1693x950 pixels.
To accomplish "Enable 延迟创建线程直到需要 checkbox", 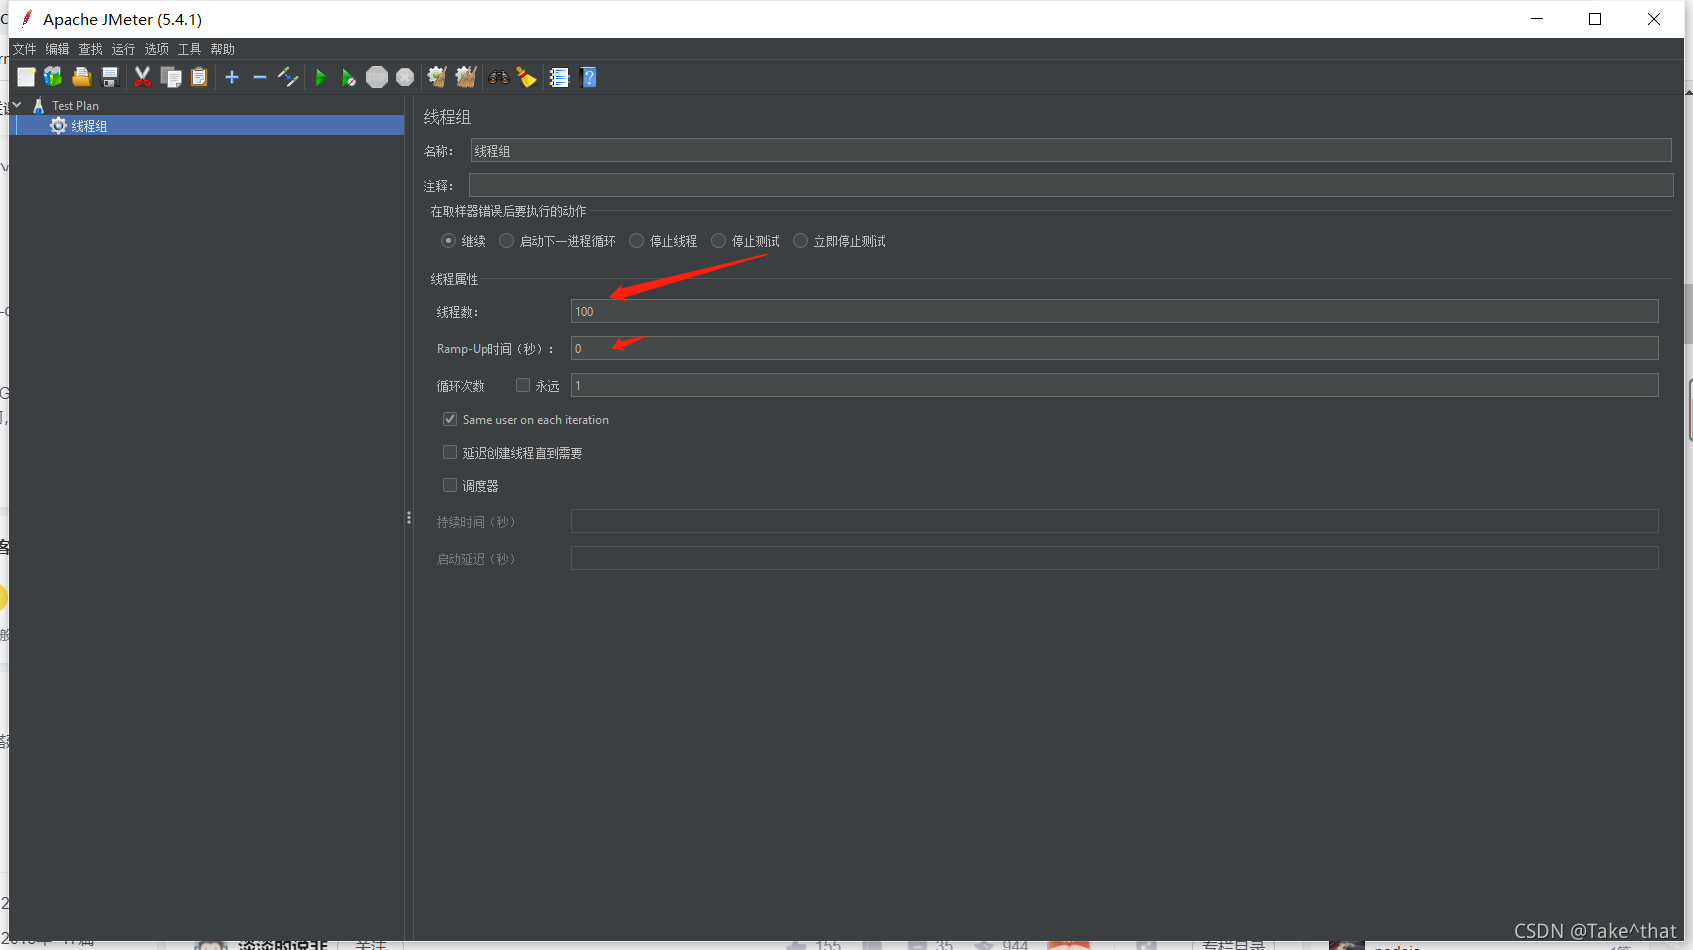I will pyautogui.click(x=450, y=452).
